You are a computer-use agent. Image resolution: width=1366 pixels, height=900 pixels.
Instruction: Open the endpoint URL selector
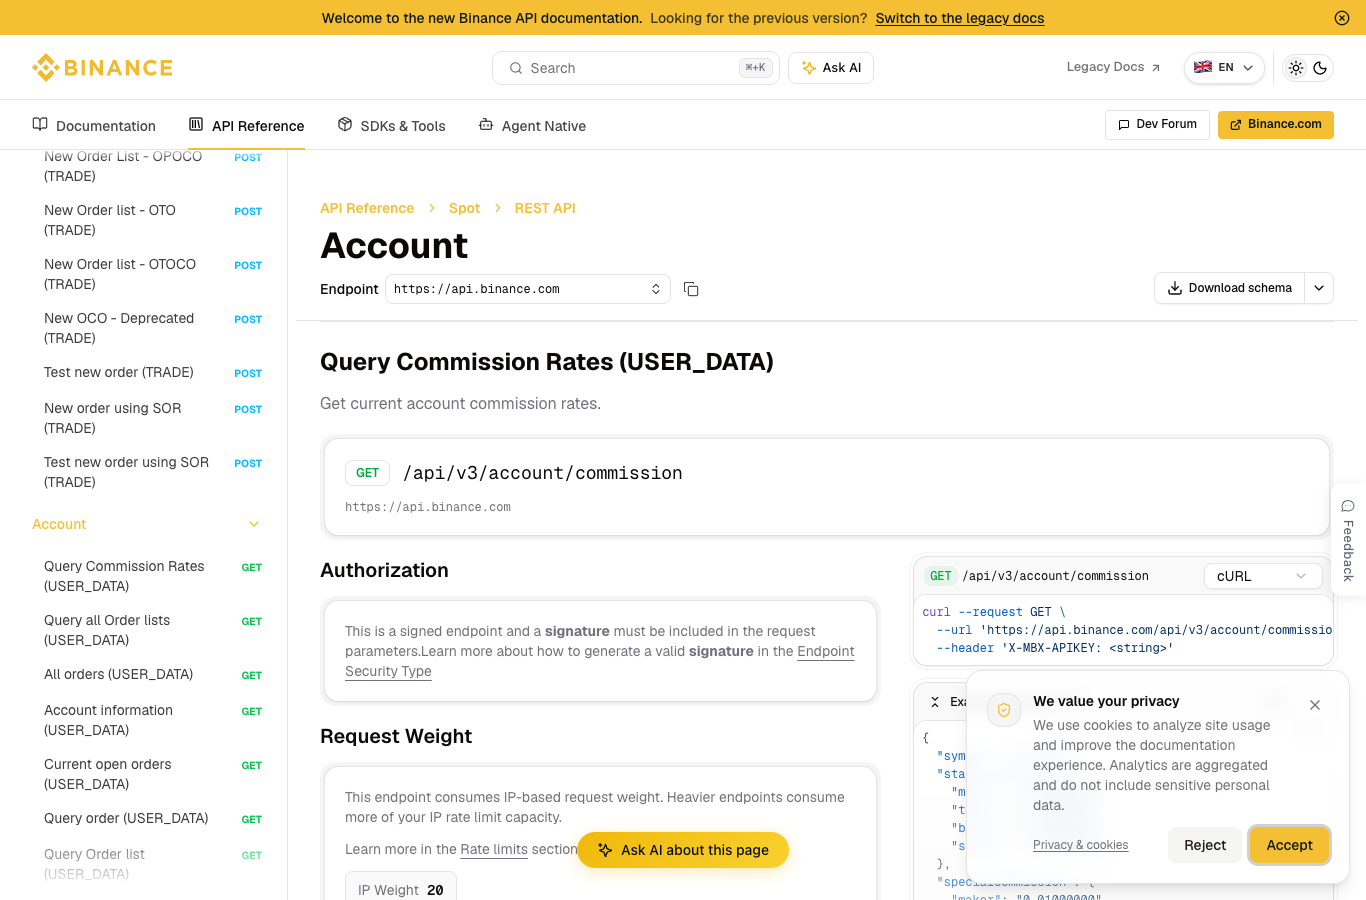528,289
